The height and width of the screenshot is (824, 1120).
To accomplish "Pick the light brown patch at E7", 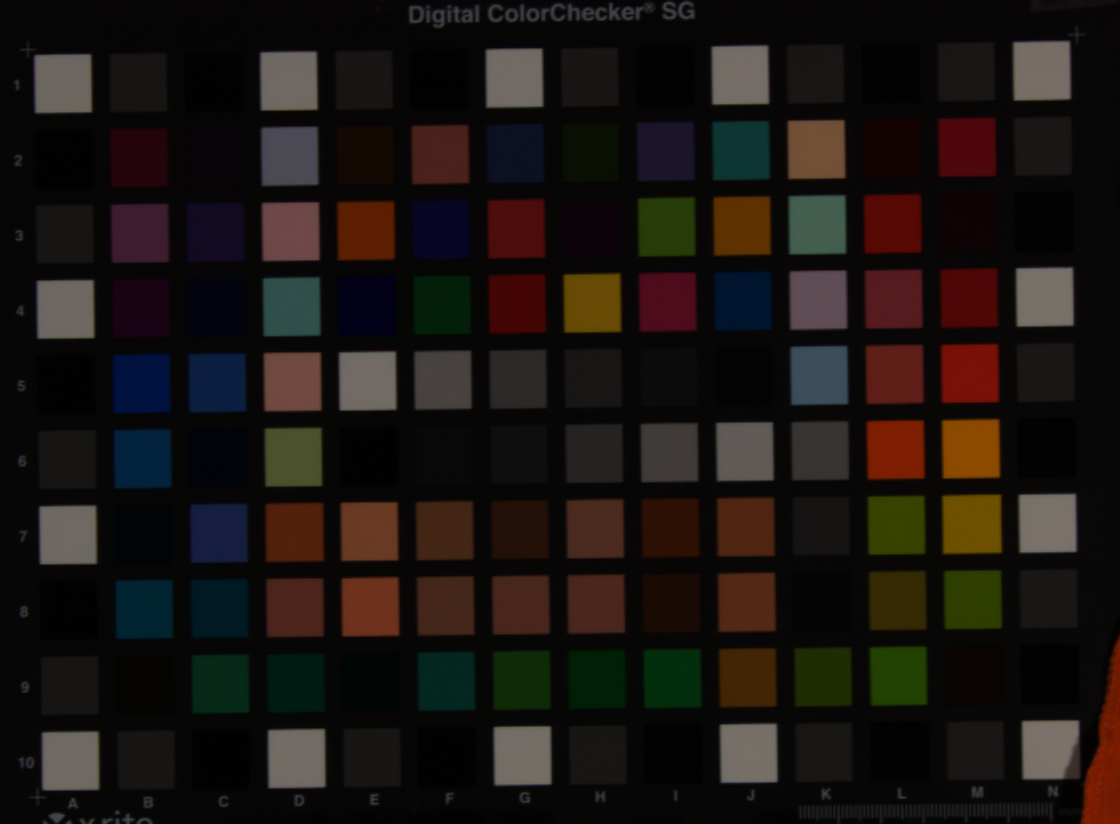I will [x=369, y=531].
